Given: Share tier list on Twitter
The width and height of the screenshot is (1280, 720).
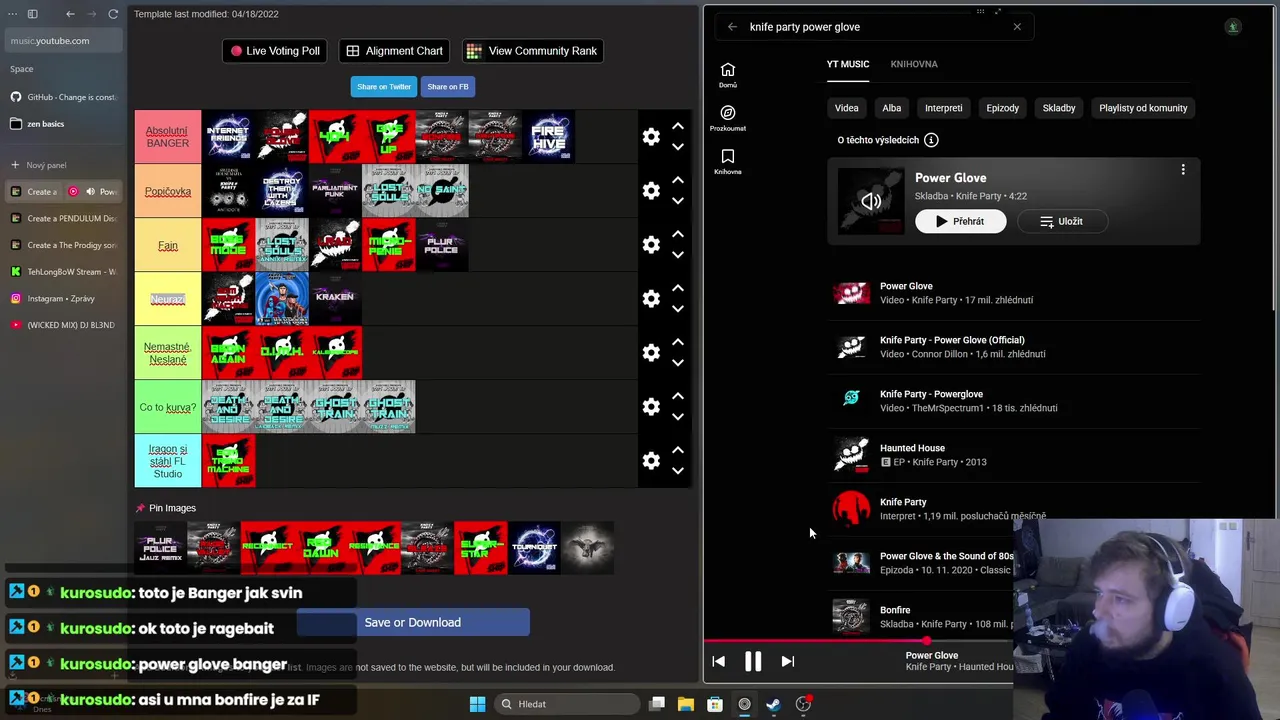Looking at the screenshot, I should click(384, 87).
